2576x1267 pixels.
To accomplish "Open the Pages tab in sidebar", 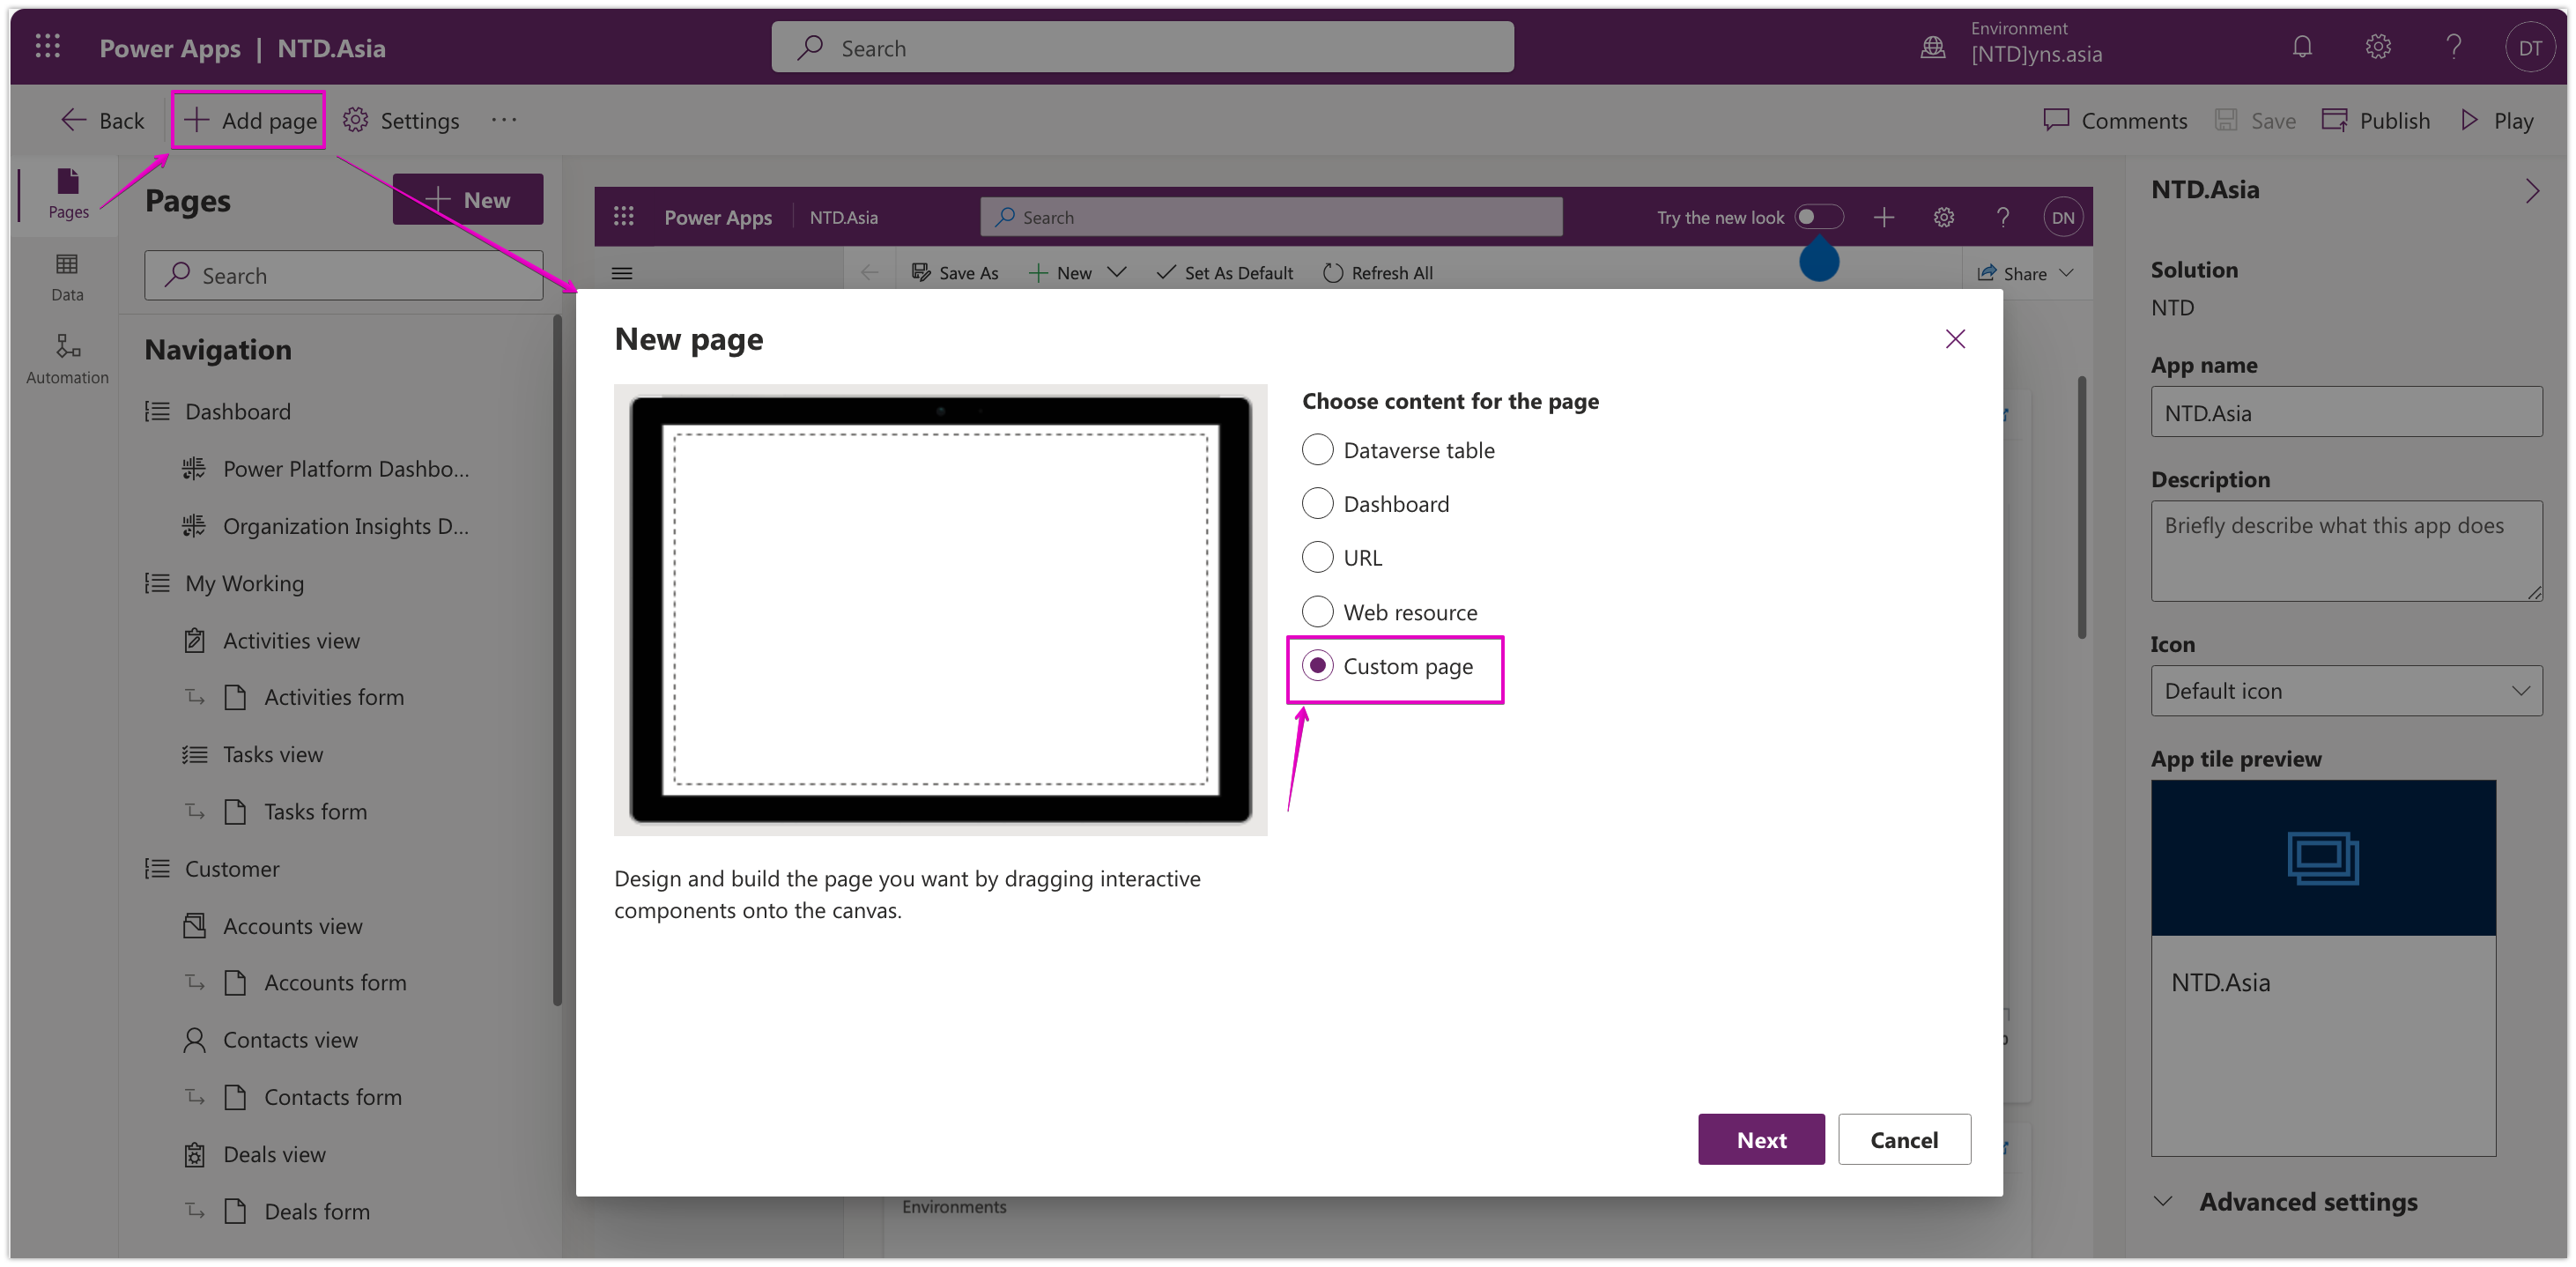I will tap(68, 193).
